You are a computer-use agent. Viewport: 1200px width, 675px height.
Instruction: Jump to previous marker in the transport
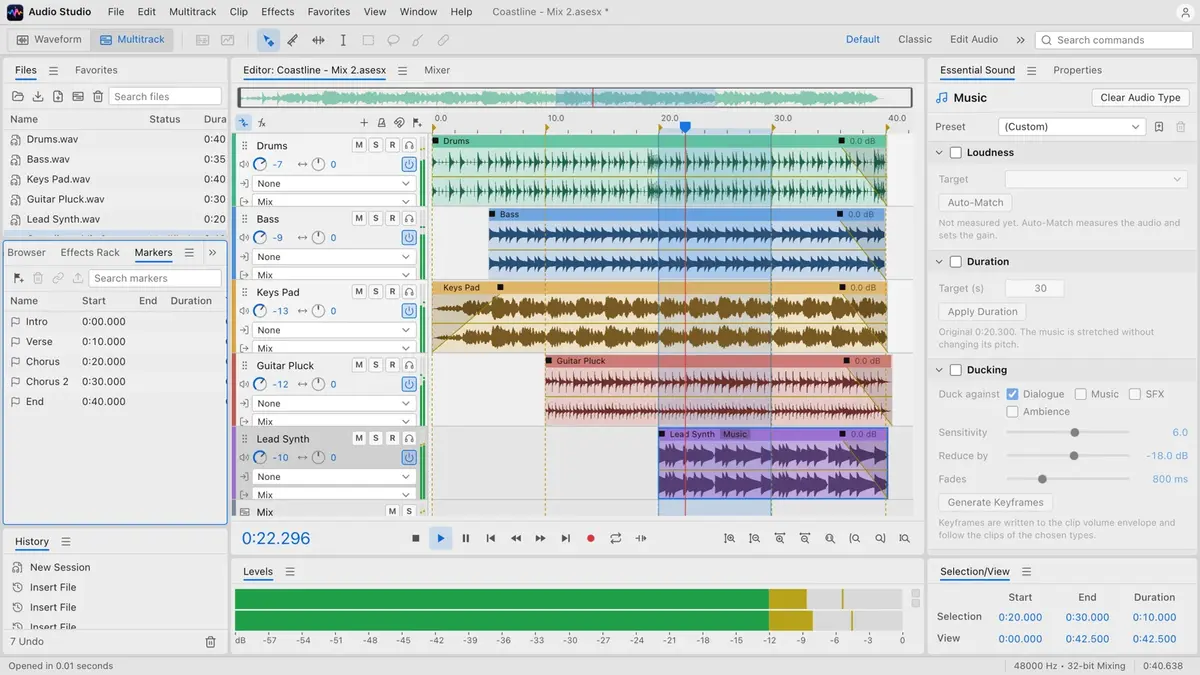coord(491,538)
